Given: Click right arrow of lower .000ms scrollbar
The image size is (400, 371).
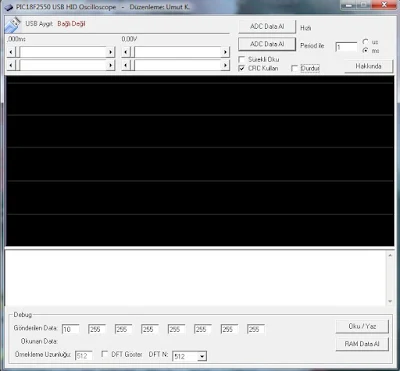Looking at the screenshot, I should pos(110,65).
